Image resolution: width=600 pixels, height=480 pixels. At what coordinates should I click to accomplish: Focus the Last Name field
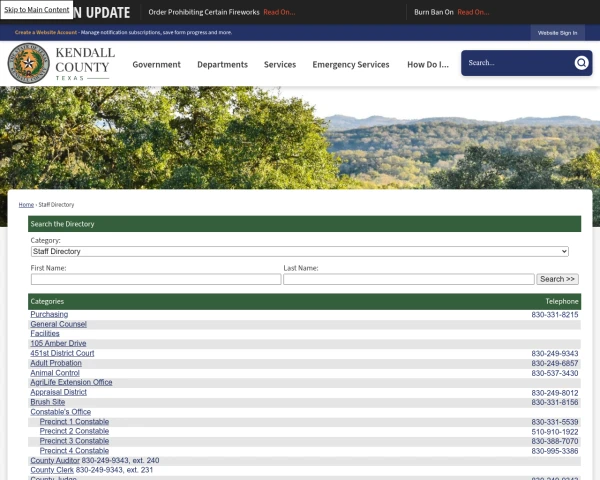click(408, 279)
